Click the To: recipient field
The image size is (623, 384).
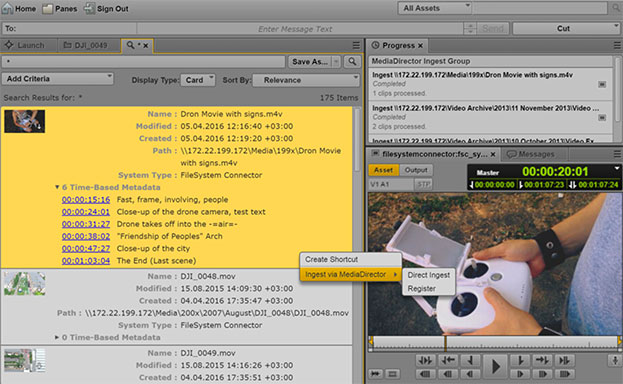[x=69, y=29]
